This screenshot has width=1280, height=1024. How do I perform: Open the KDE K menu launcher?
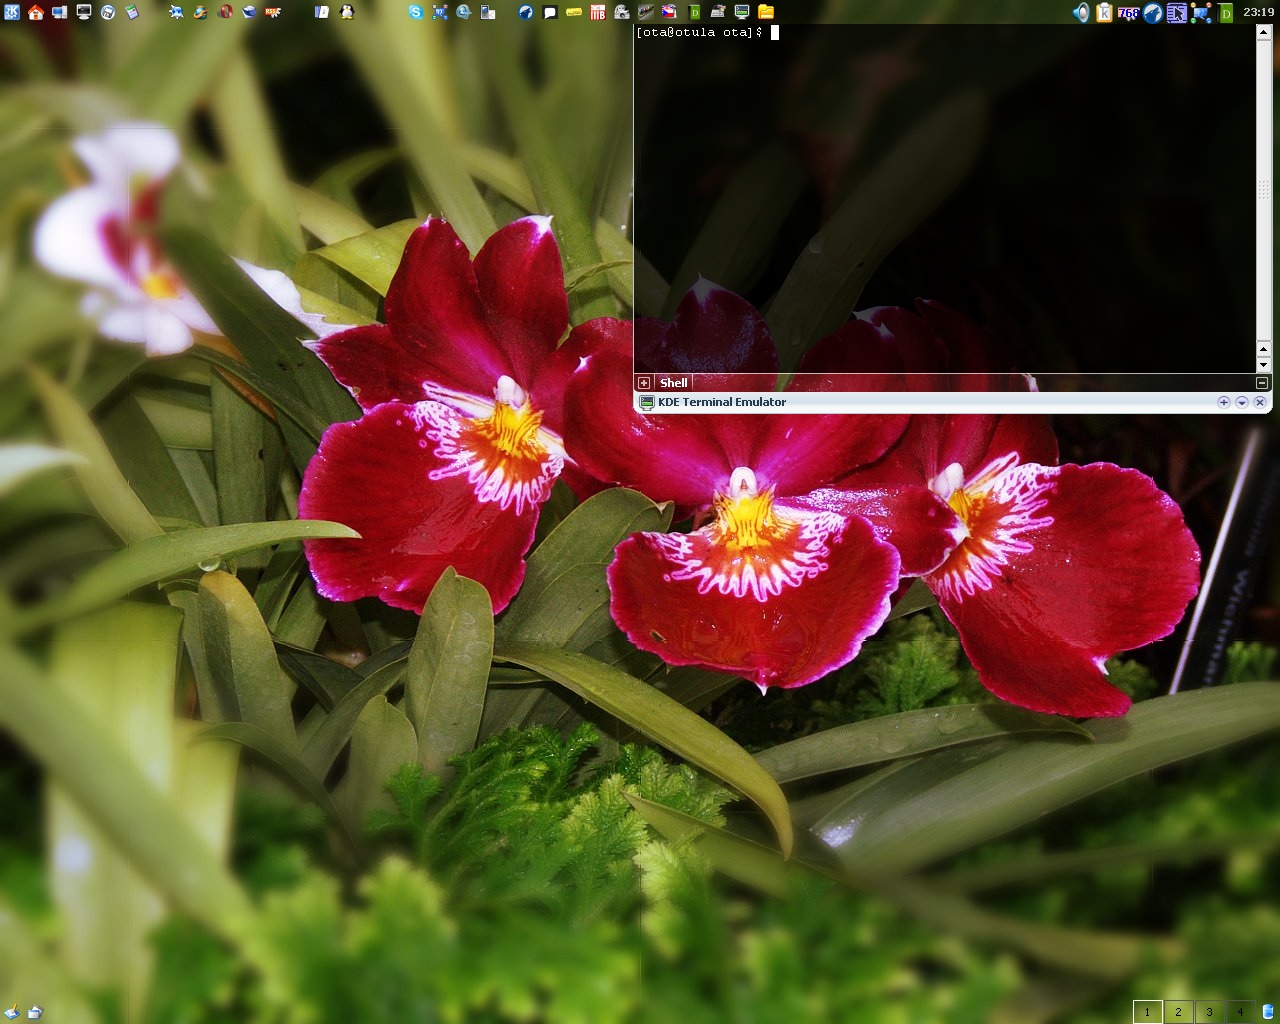click(x=12, y=12)
